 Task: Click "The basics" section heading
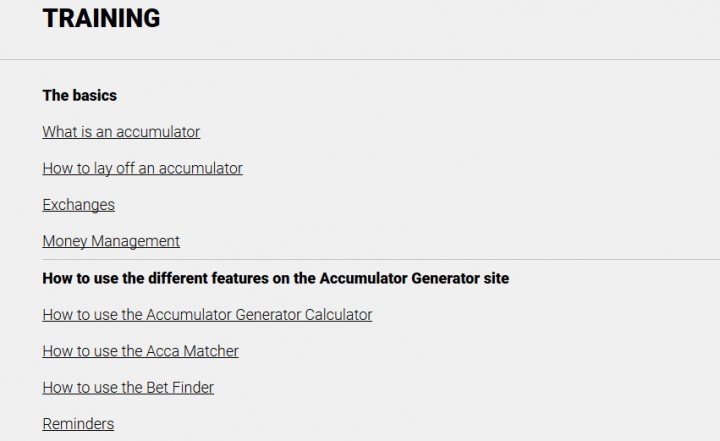click(x=79, y=96)
